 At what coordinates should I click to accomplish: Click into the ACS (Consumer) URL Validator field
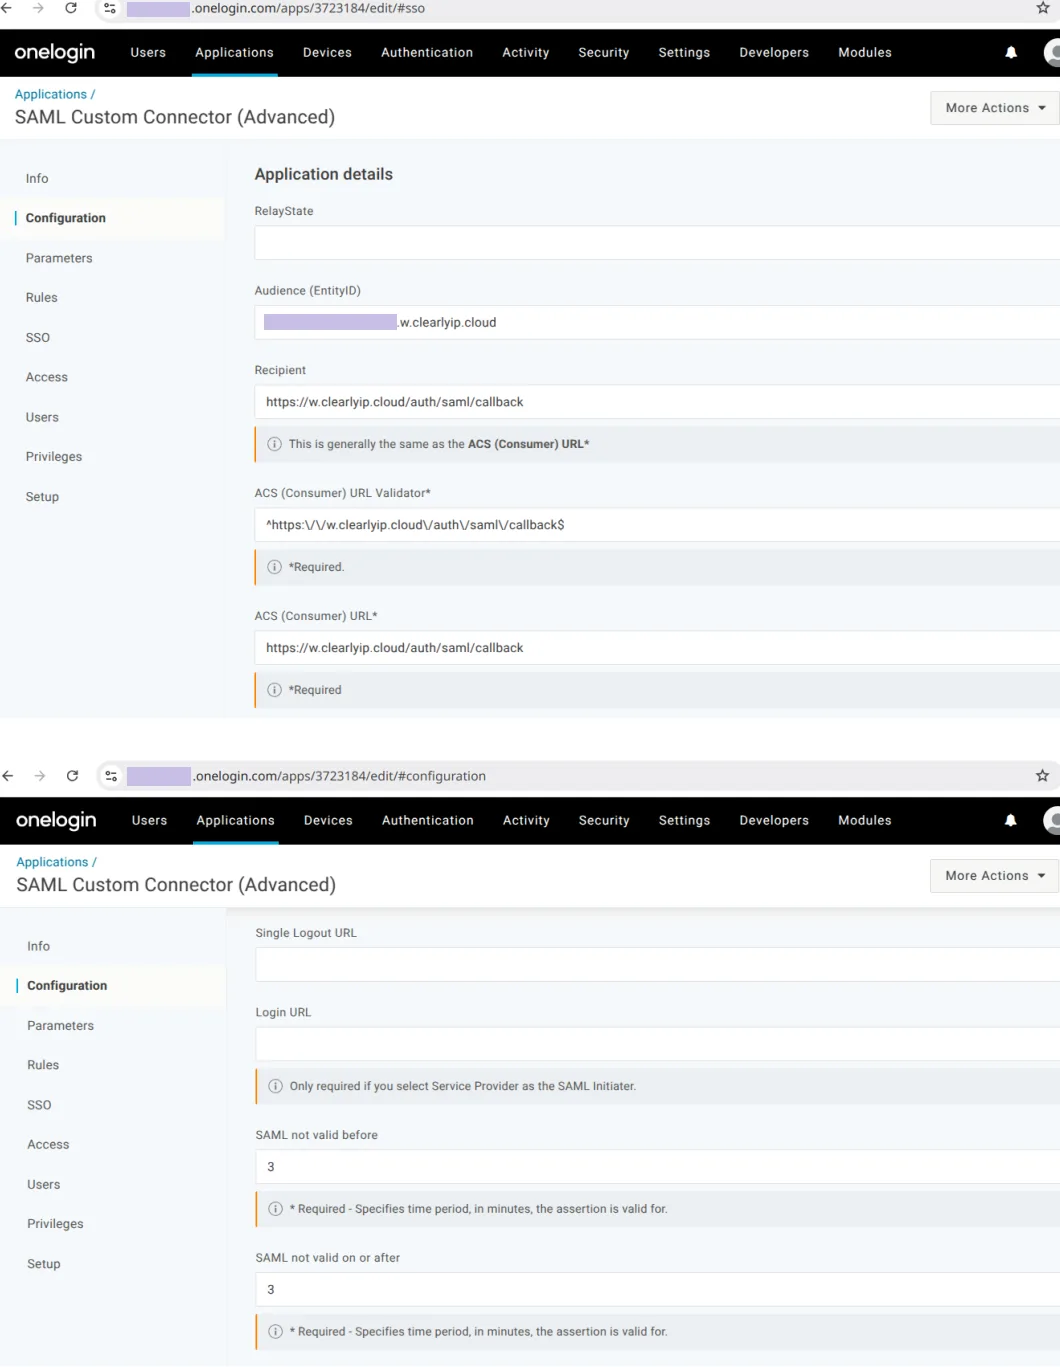(657, 525)
